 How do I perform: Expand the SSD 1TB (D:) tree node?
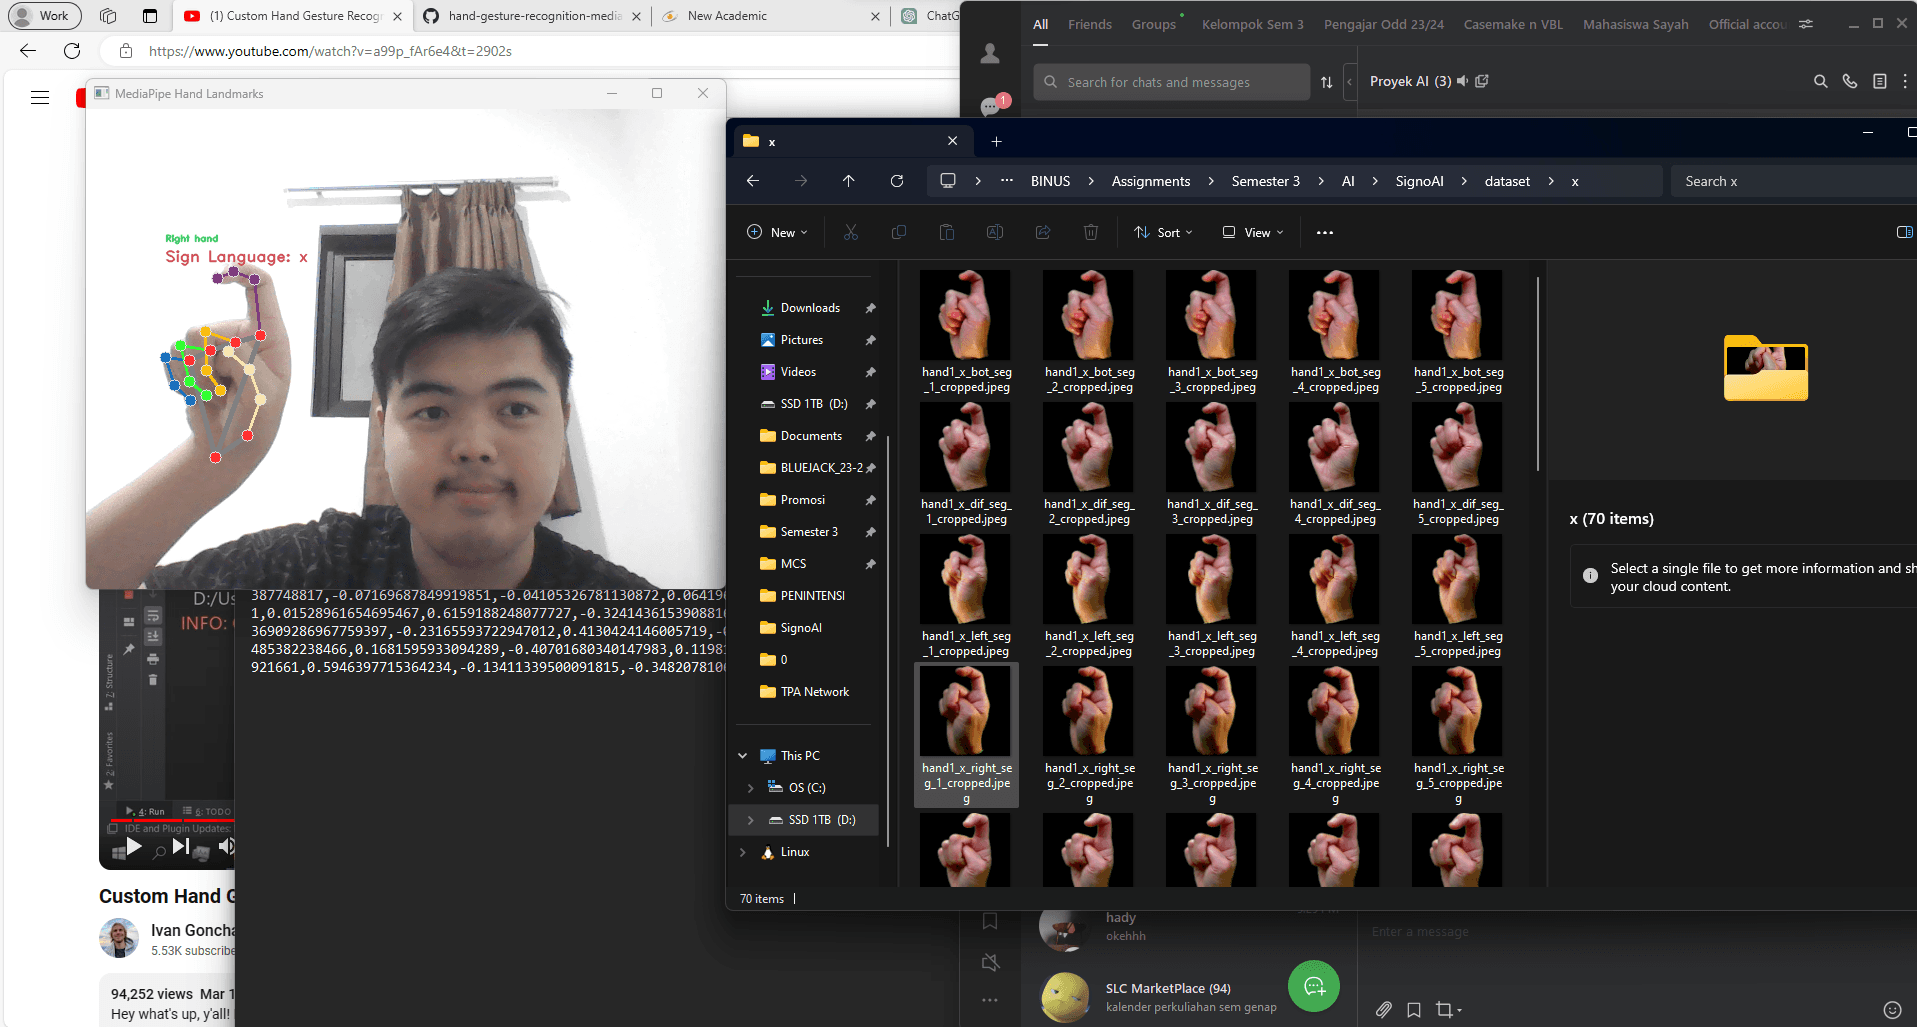point(750,820)
